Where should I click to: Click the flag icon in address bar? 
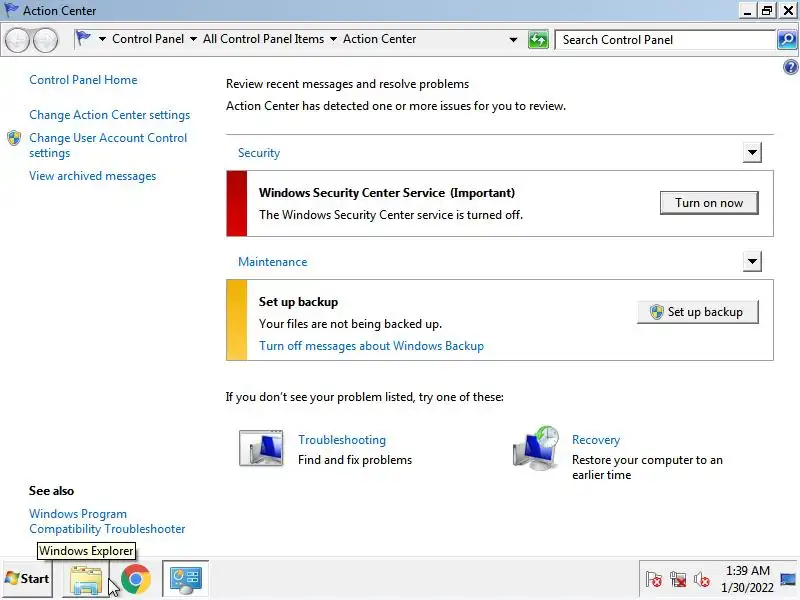tap(83, 39)
